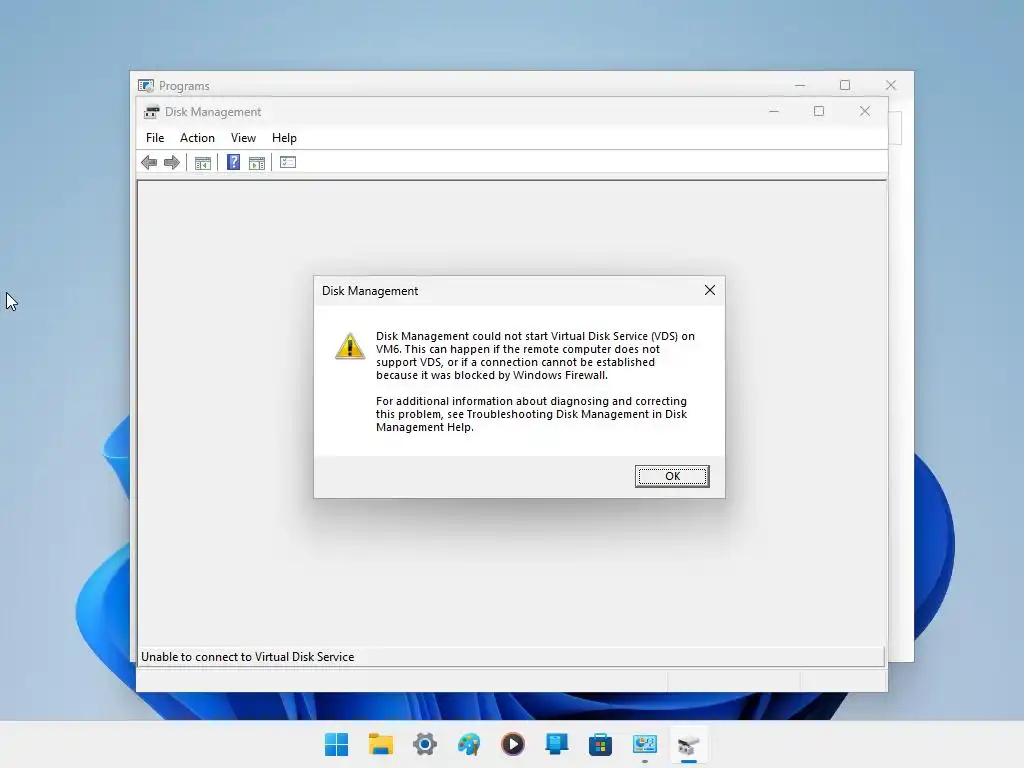Viewport: 1024px width, 768px height.
Task: Click the 'Programs' window title text
Action: pyautogui.click(x=184, y=86)
